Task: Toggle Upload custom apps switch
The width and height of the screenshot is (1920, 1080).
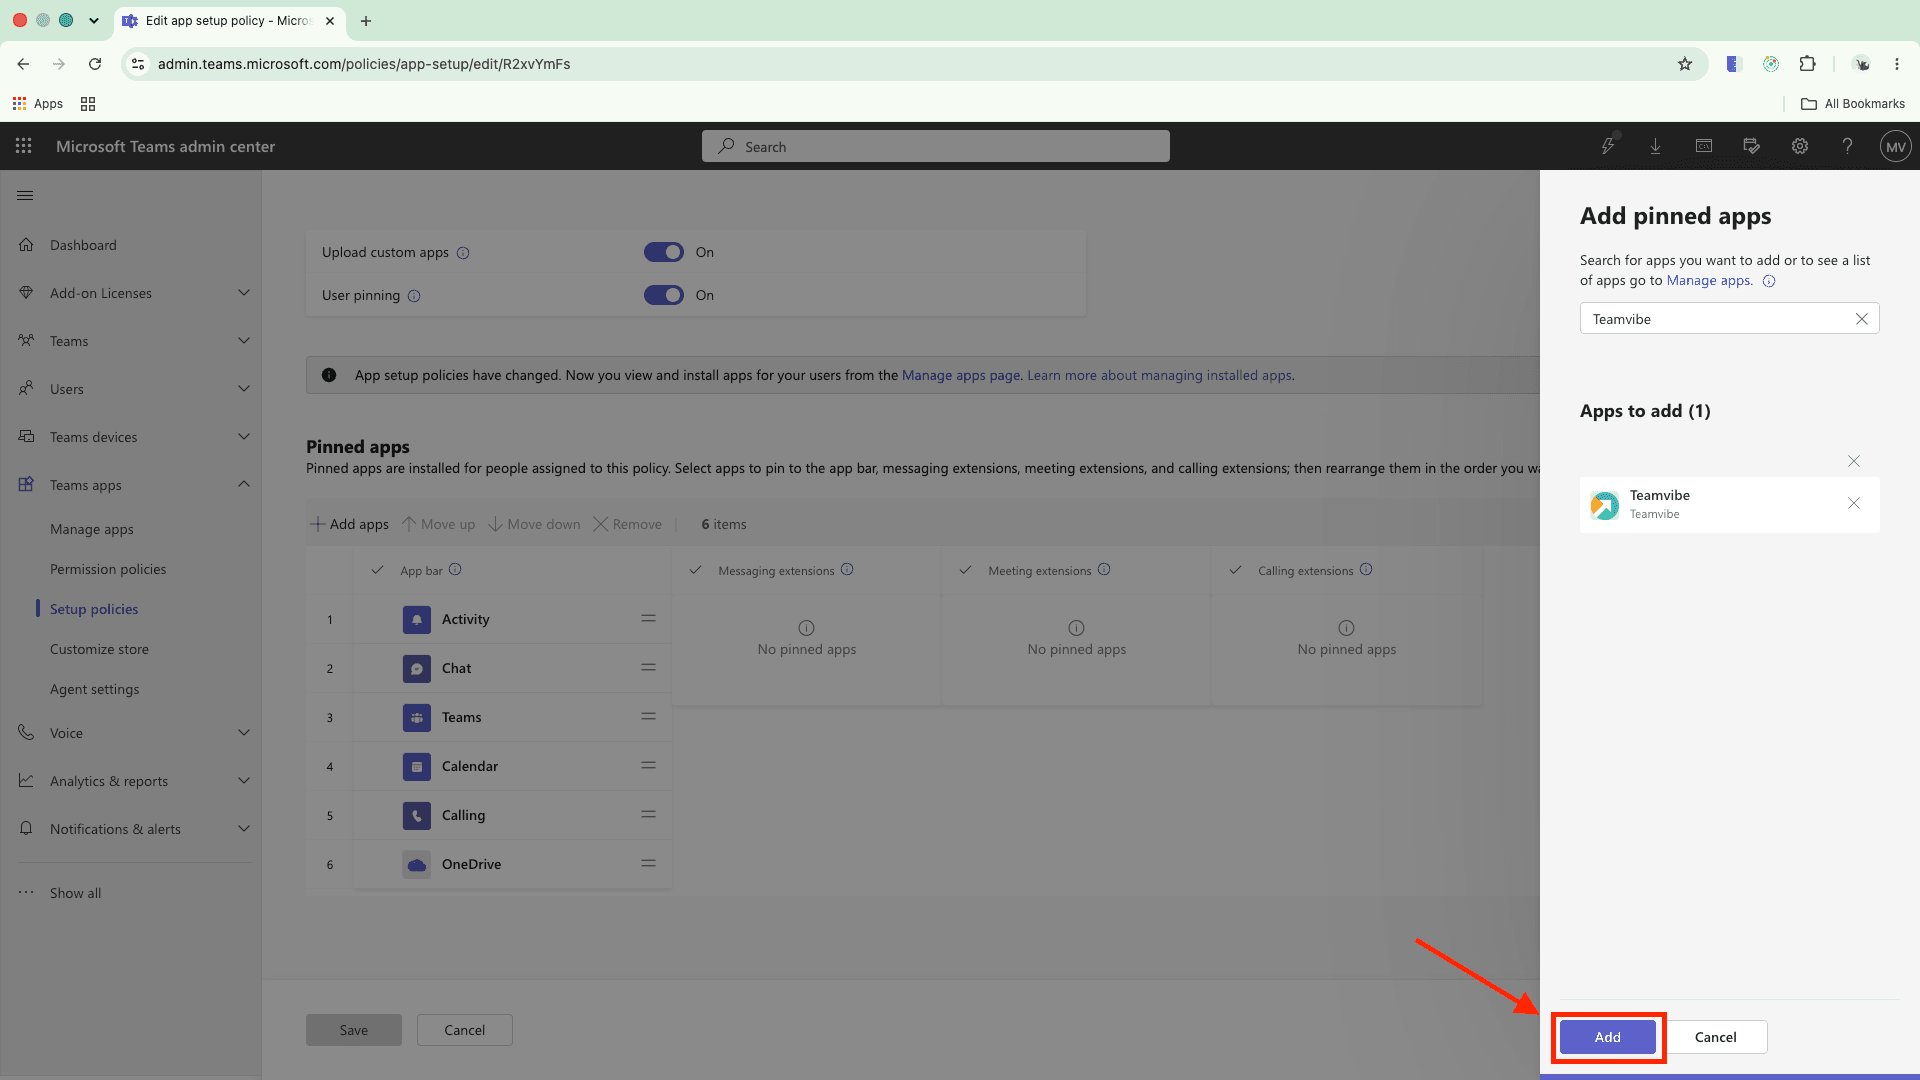Action: pyautogui.click(x=664, y=252)
